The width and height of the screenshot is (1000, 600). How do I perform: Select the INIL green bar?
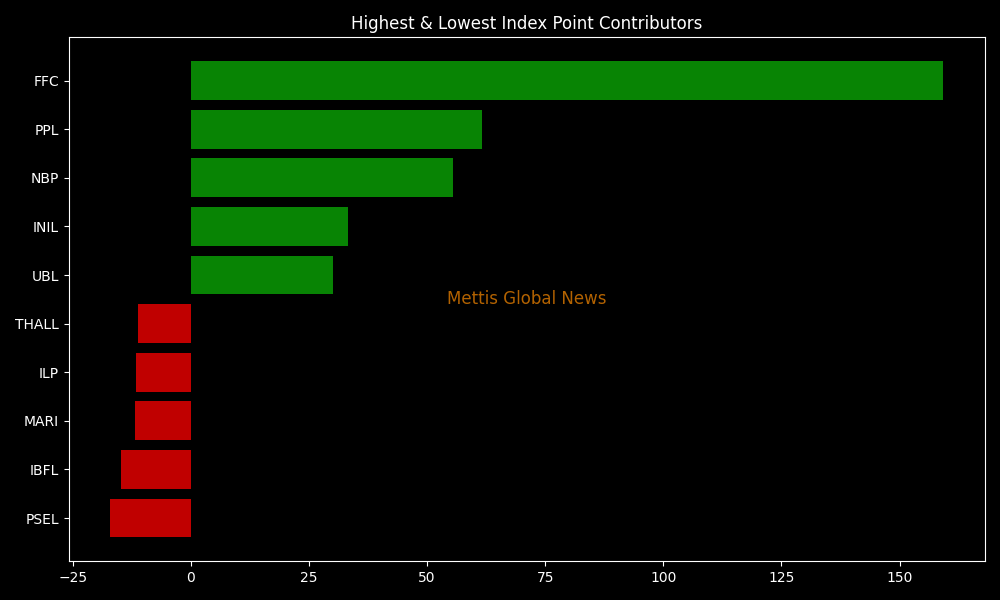(x=270, y=226)
